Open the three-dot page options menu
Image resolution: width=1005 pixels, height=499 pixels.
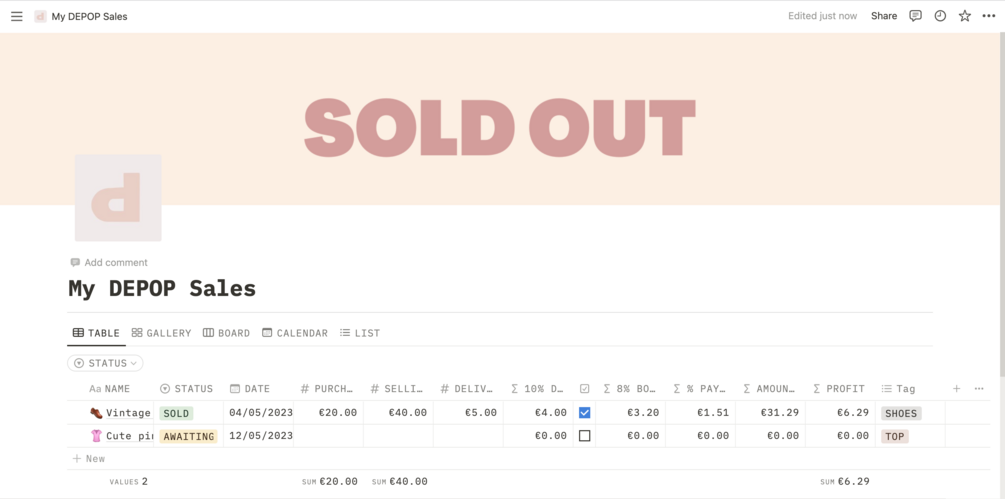pos(989,16)
